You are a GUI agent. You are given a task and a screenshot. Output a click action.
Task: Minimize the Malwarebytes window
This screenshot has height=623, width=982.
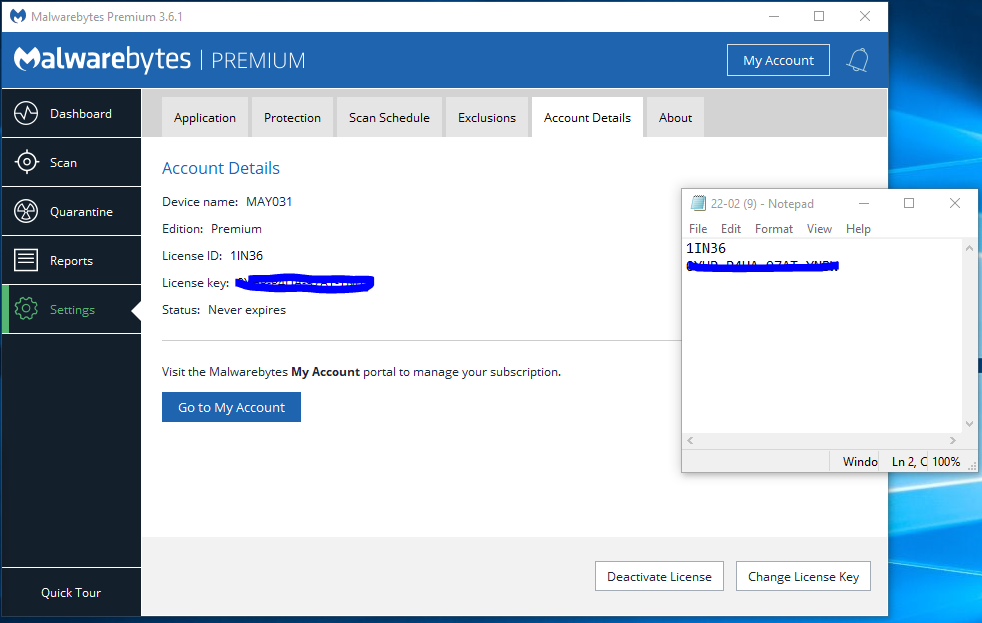click(x=774, y=16)
